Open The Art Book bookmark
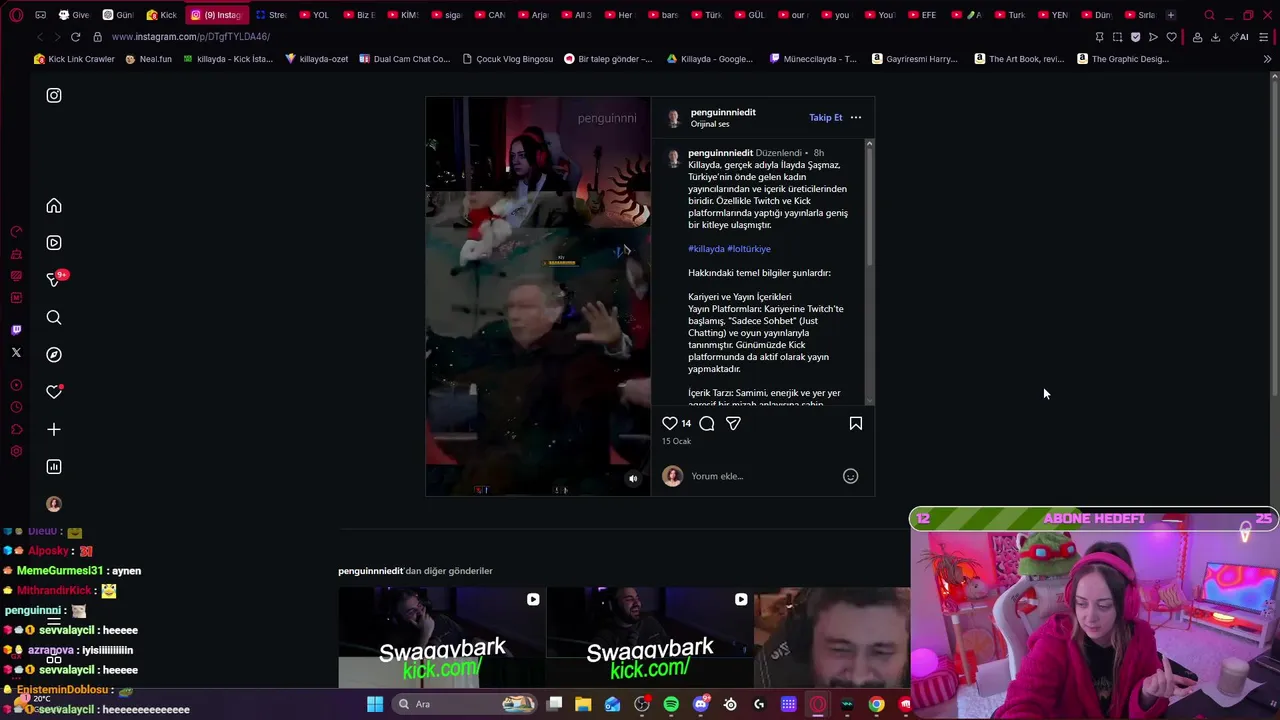 click(1019, 59)
